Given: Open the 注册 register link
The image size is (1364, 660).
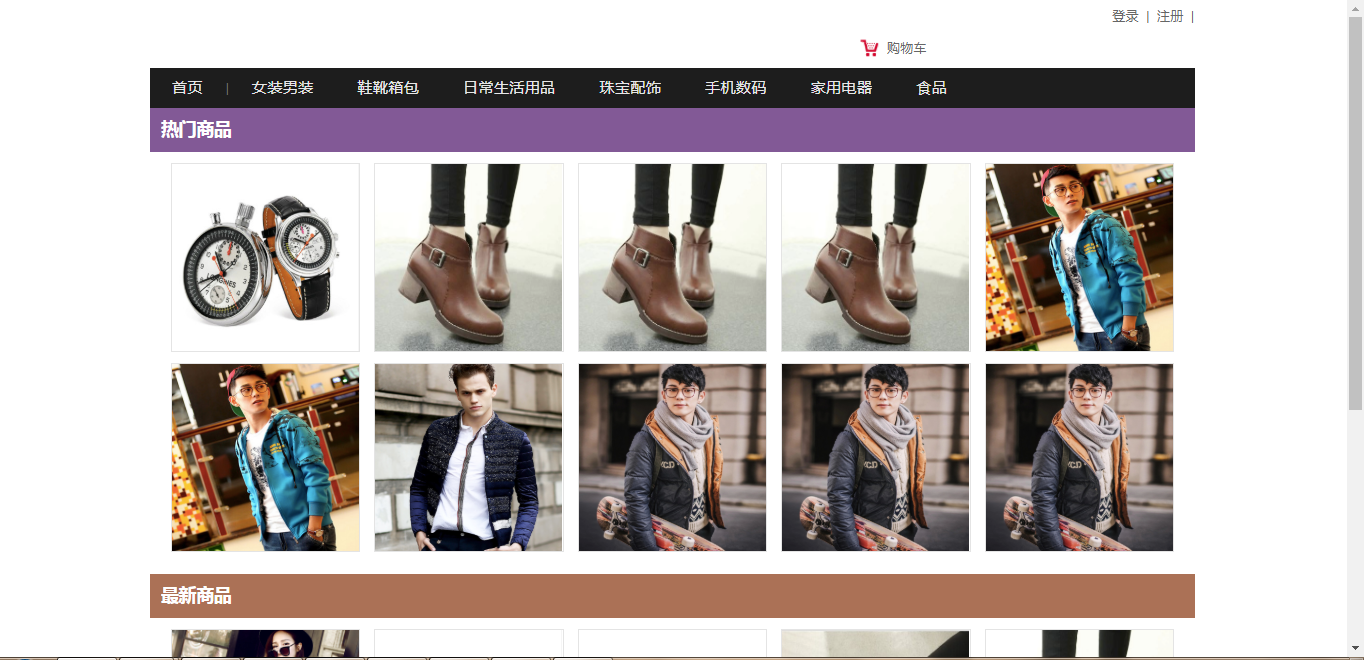Looking at the screenshot, I should (1170, 16).
